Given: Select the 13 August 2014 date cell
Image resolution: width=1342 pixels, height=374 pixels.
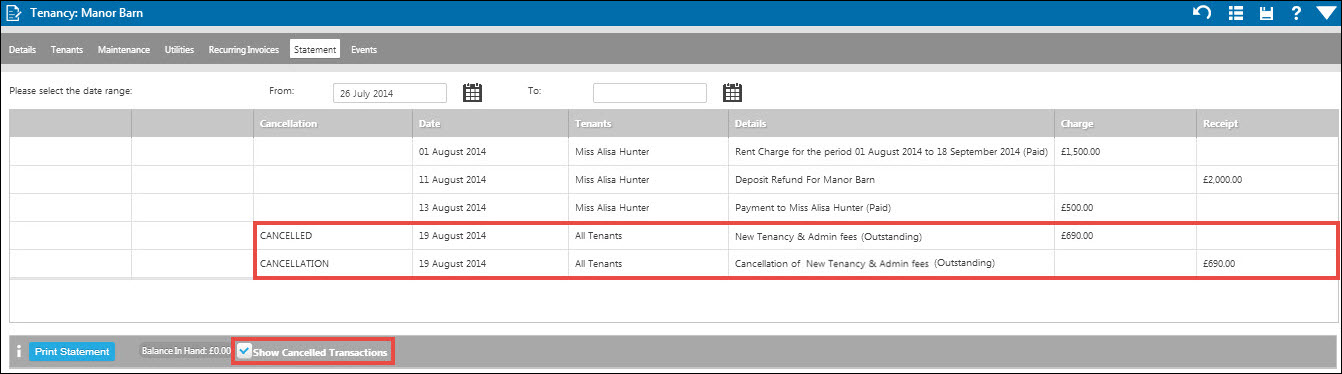Looking at the screenshot, I should coord(491,208).
